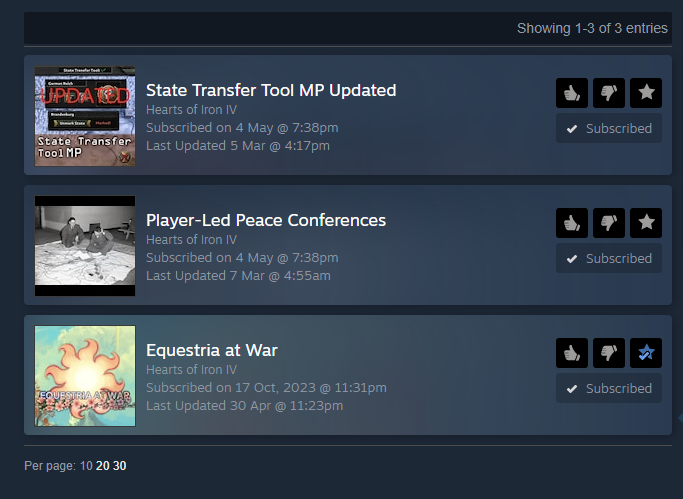This screenshot has width=683, height=499.
Task: Rate down Player-Led Peace Conferences
Action: coord(609,223)
